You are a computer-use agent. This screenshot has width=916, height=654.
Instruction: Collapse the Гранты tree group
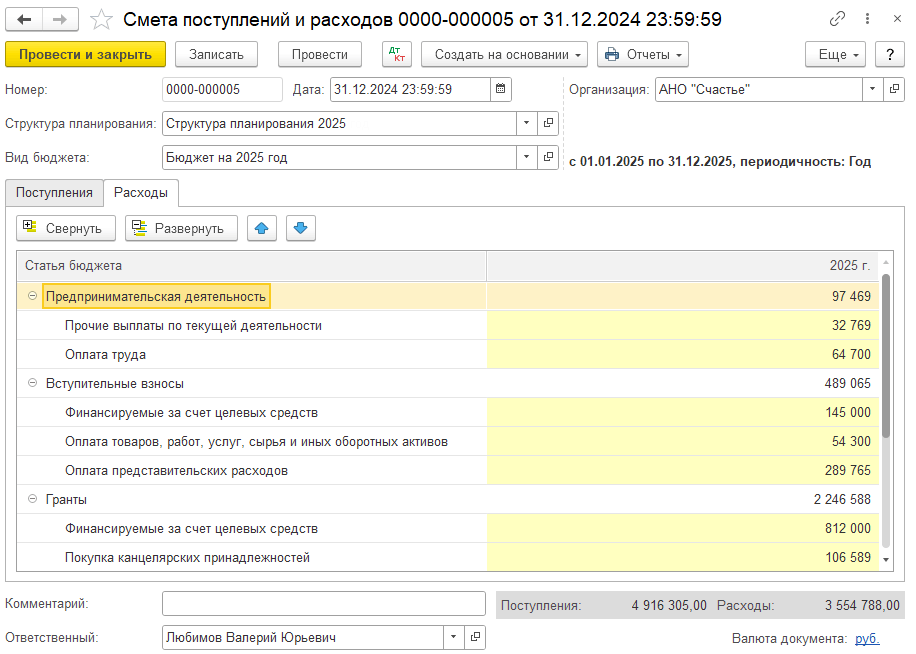pyautogui.click(x=33, y=499)
